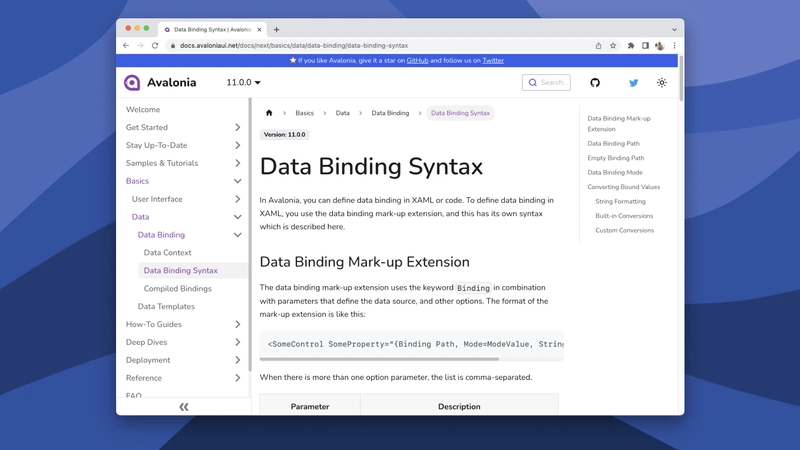Click the browser forward arrow
Screen dimensions: 800x450
[140, 45]
